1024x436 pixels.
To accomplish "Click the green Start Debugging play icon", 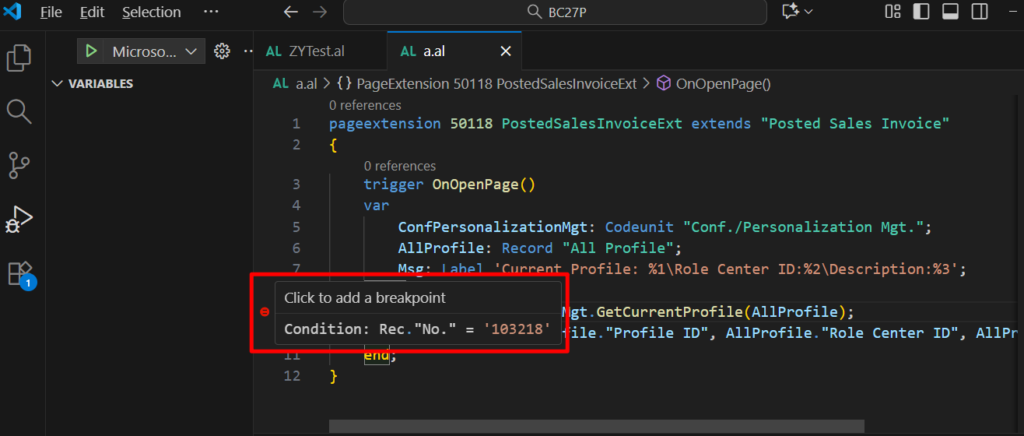I will click(x=91, y=51).
